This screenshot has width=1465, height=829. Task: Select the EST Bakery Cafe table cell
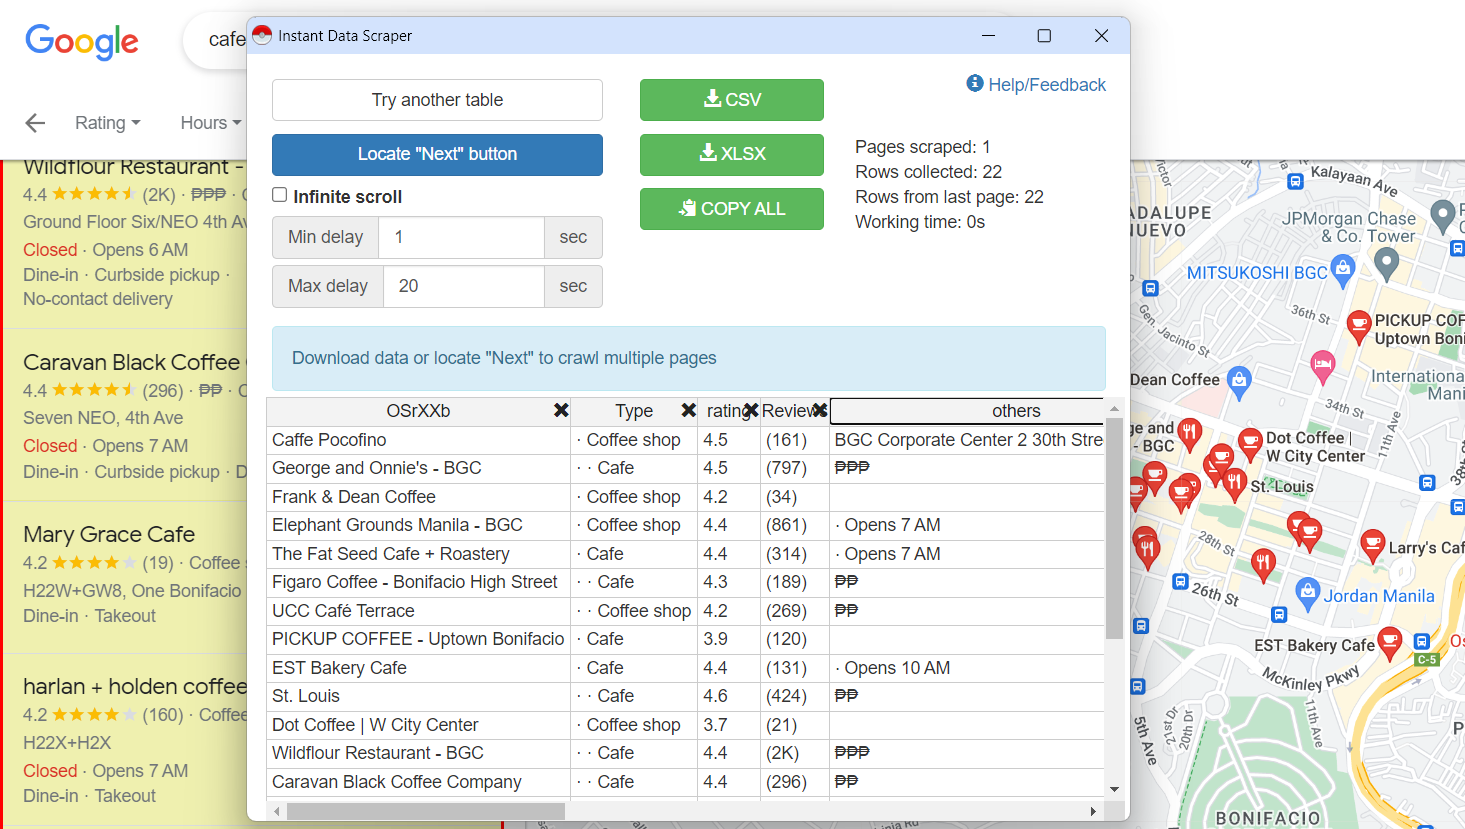pyautogui.click(x=419, y=668)
